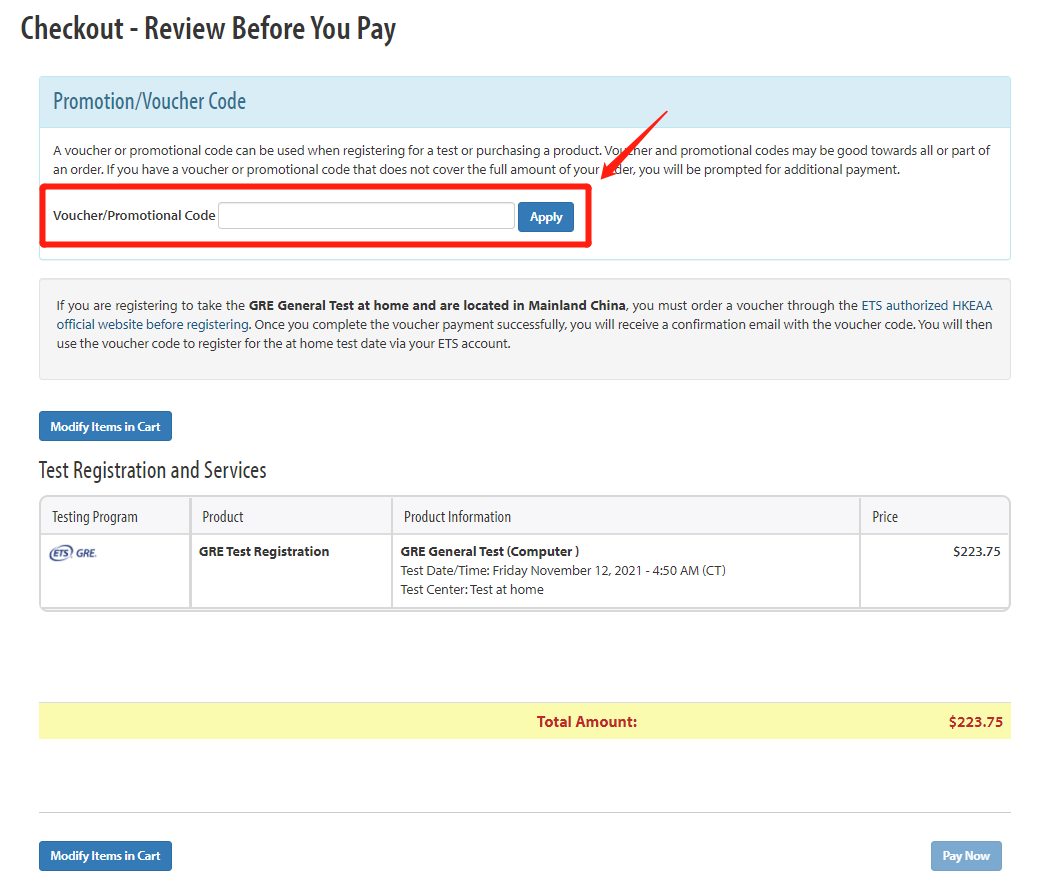
Task: Focus the Voucher/Promotional Code input field
Action: pos(366,216)
